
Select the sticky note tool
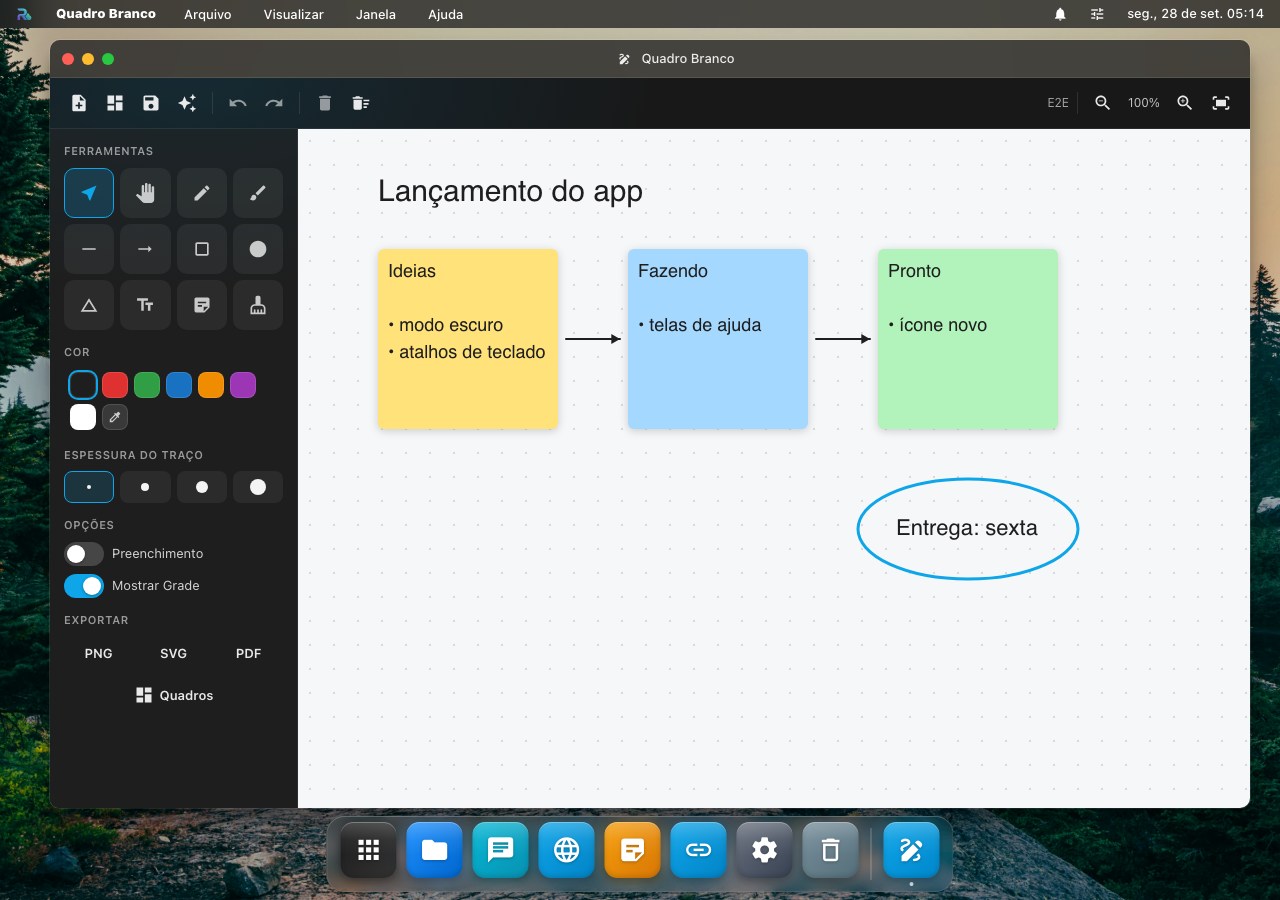pos(202,305)
